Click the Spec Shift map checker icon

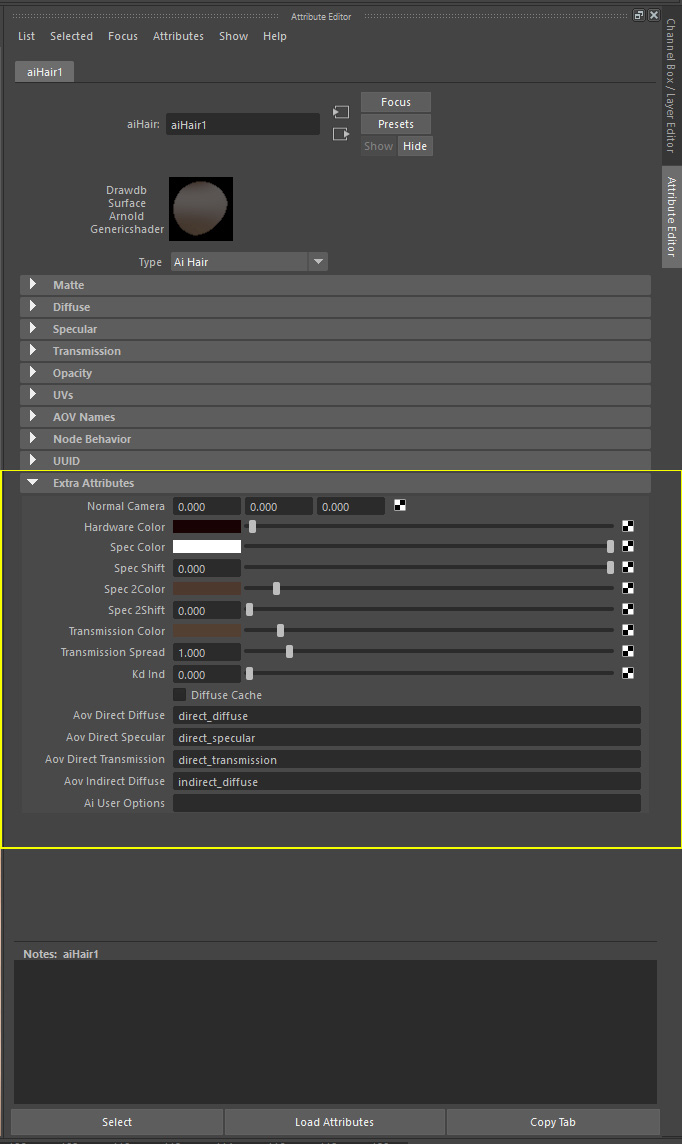(x=627, y=568)
